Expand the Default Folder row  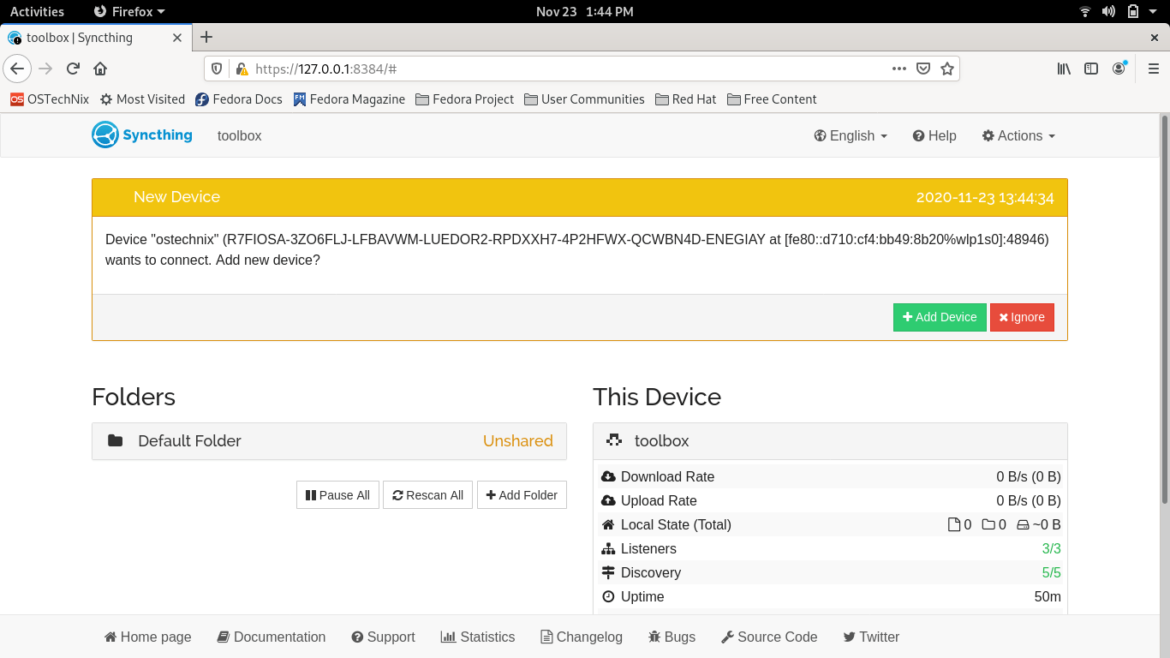pos(329,440)
